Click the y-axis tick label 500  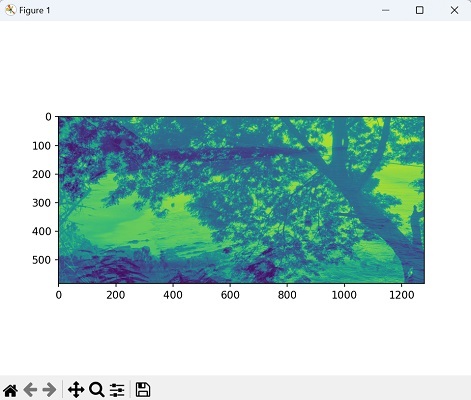click(42, 260)
